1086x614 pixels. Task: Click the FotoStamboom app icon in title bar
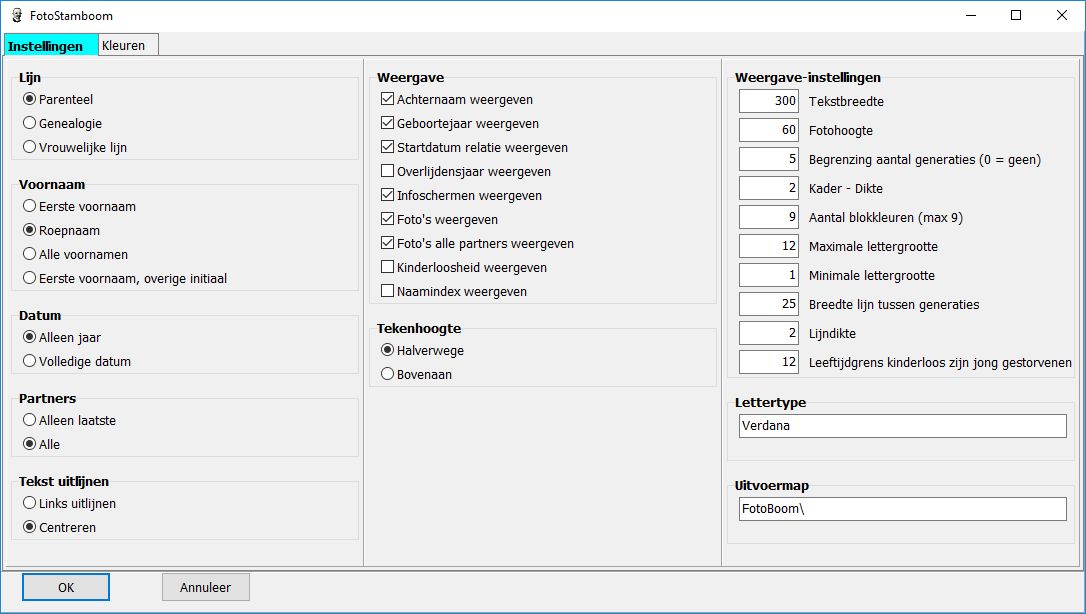tap(16, 16)
